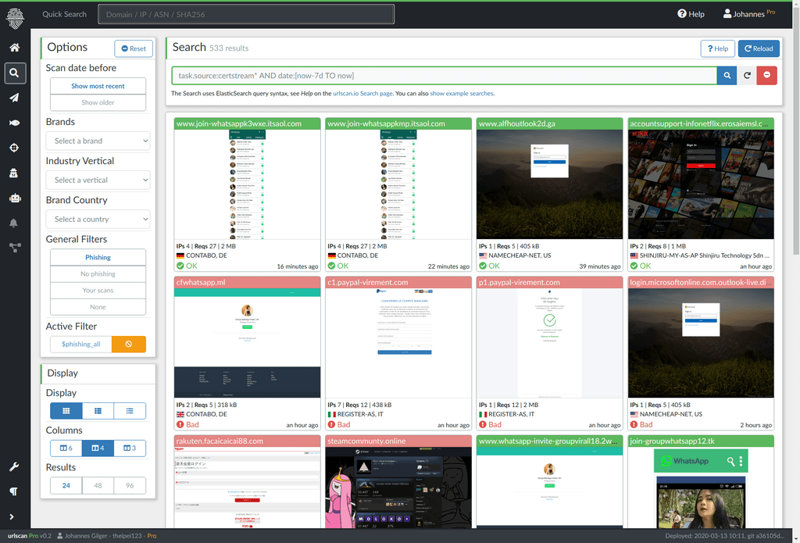The height and width of the screenshot is (543, 800).
Task: Clear the query with the red minus button
Action: tap(766, 76)
